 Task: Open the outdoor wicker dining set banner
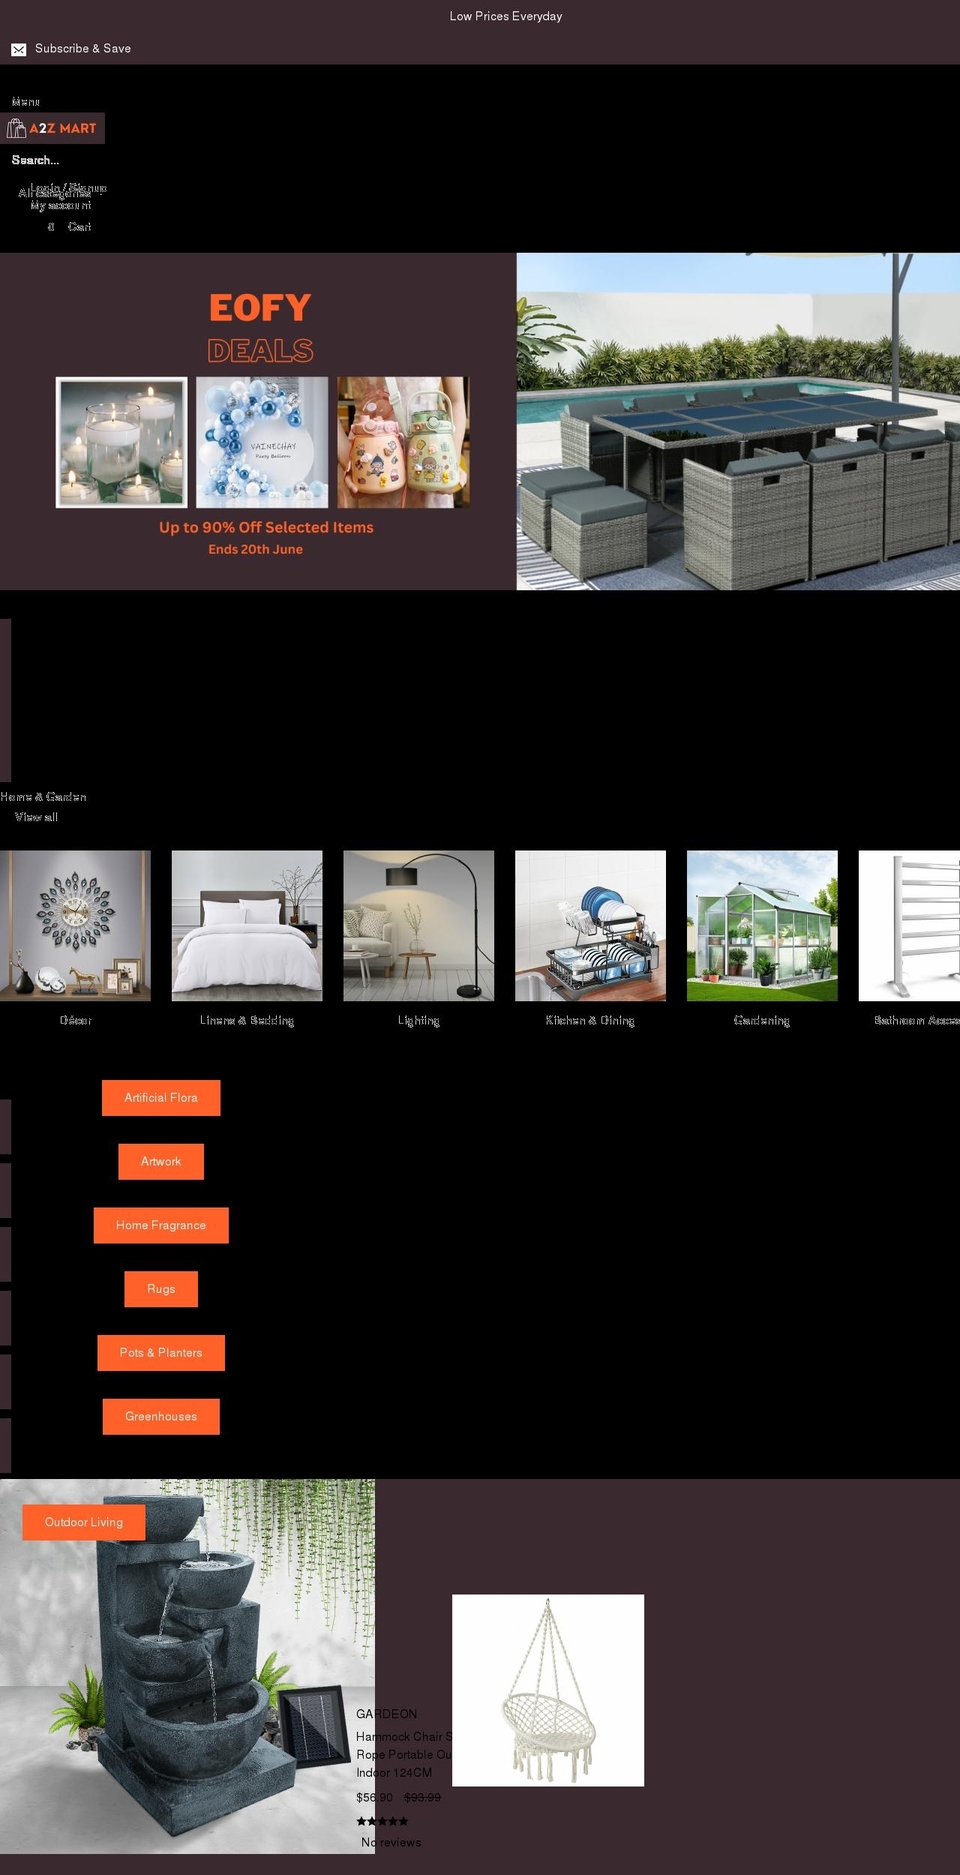click(738, 421)
